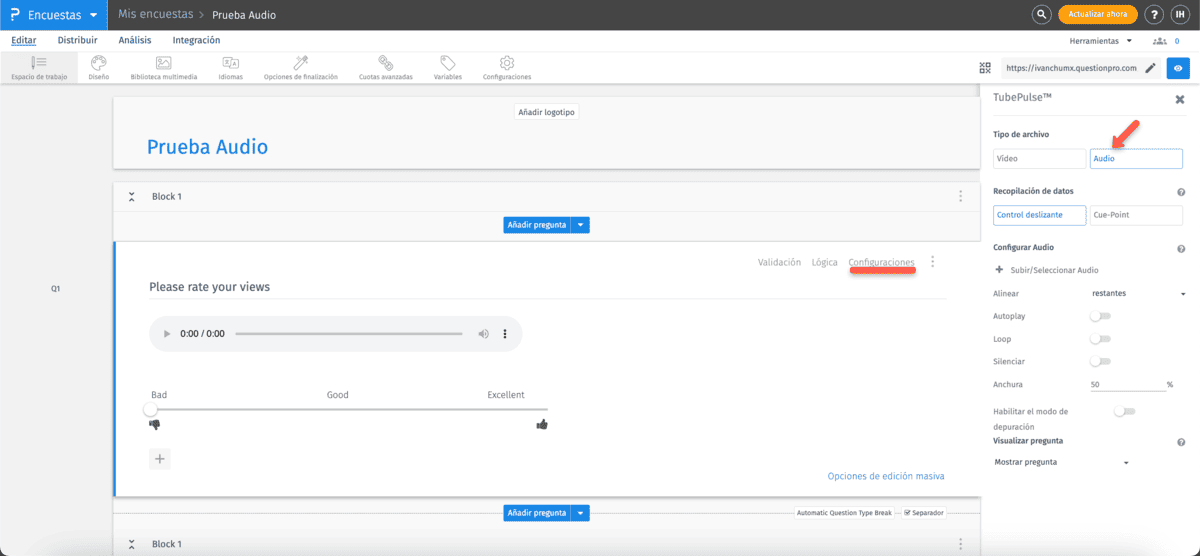Toggle the Loop switch
The width and height of the screenshot is (1200, 556).
tap(1100, 339)
